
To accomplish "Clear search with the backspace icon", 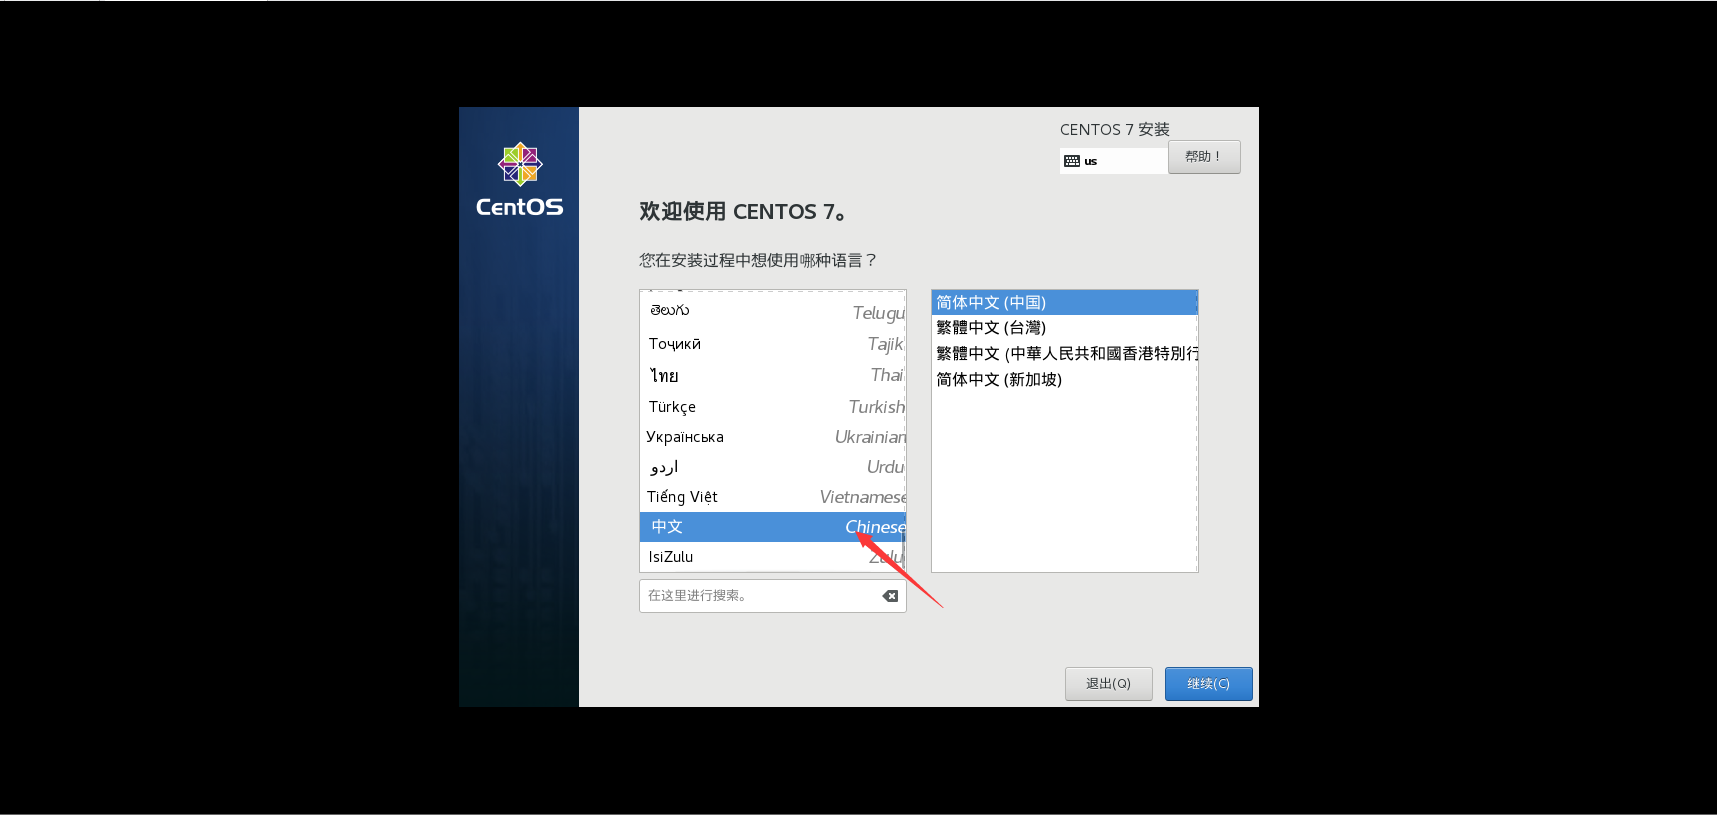I will coord(890,596).
